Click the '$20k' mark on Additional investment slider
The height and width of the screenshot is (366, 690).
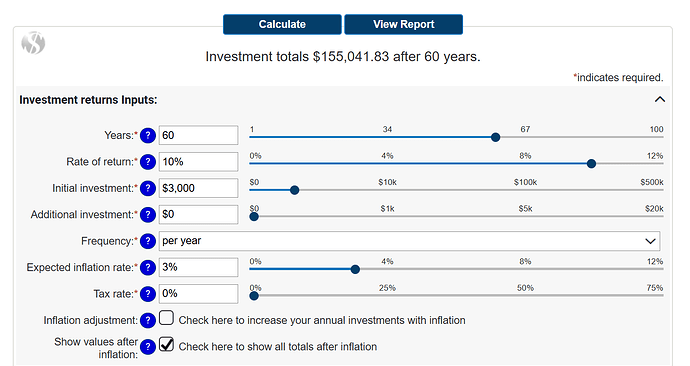(654, 209)
